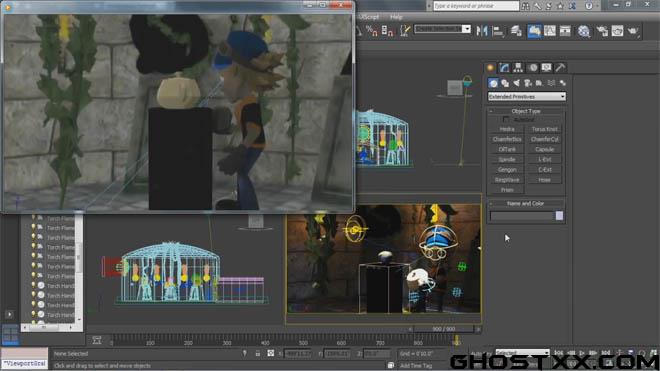The height and width of the screenshot is (371, 660).
Task: Select the Helpers category icon
Action: coord(539,83)
